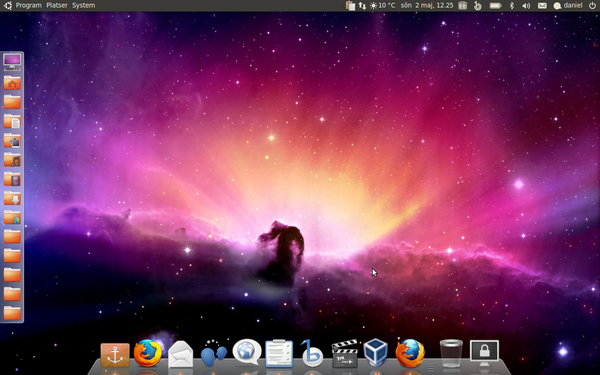Image resolution: width=600 pixels, height=375 pixels.
Task: Open the Music folder in the side dock
Action: click(12, 159)
